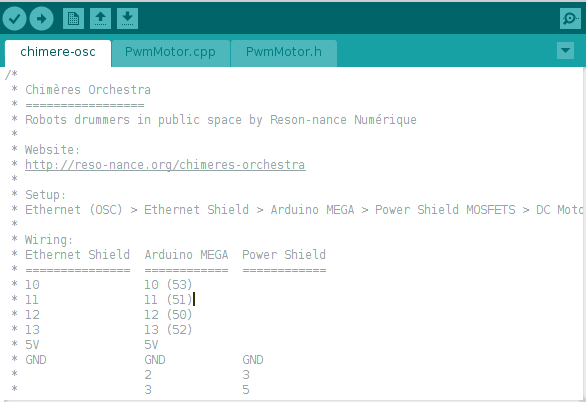
Task: Click '2' in the Arduino MEGA column
Action: [148, 374]
